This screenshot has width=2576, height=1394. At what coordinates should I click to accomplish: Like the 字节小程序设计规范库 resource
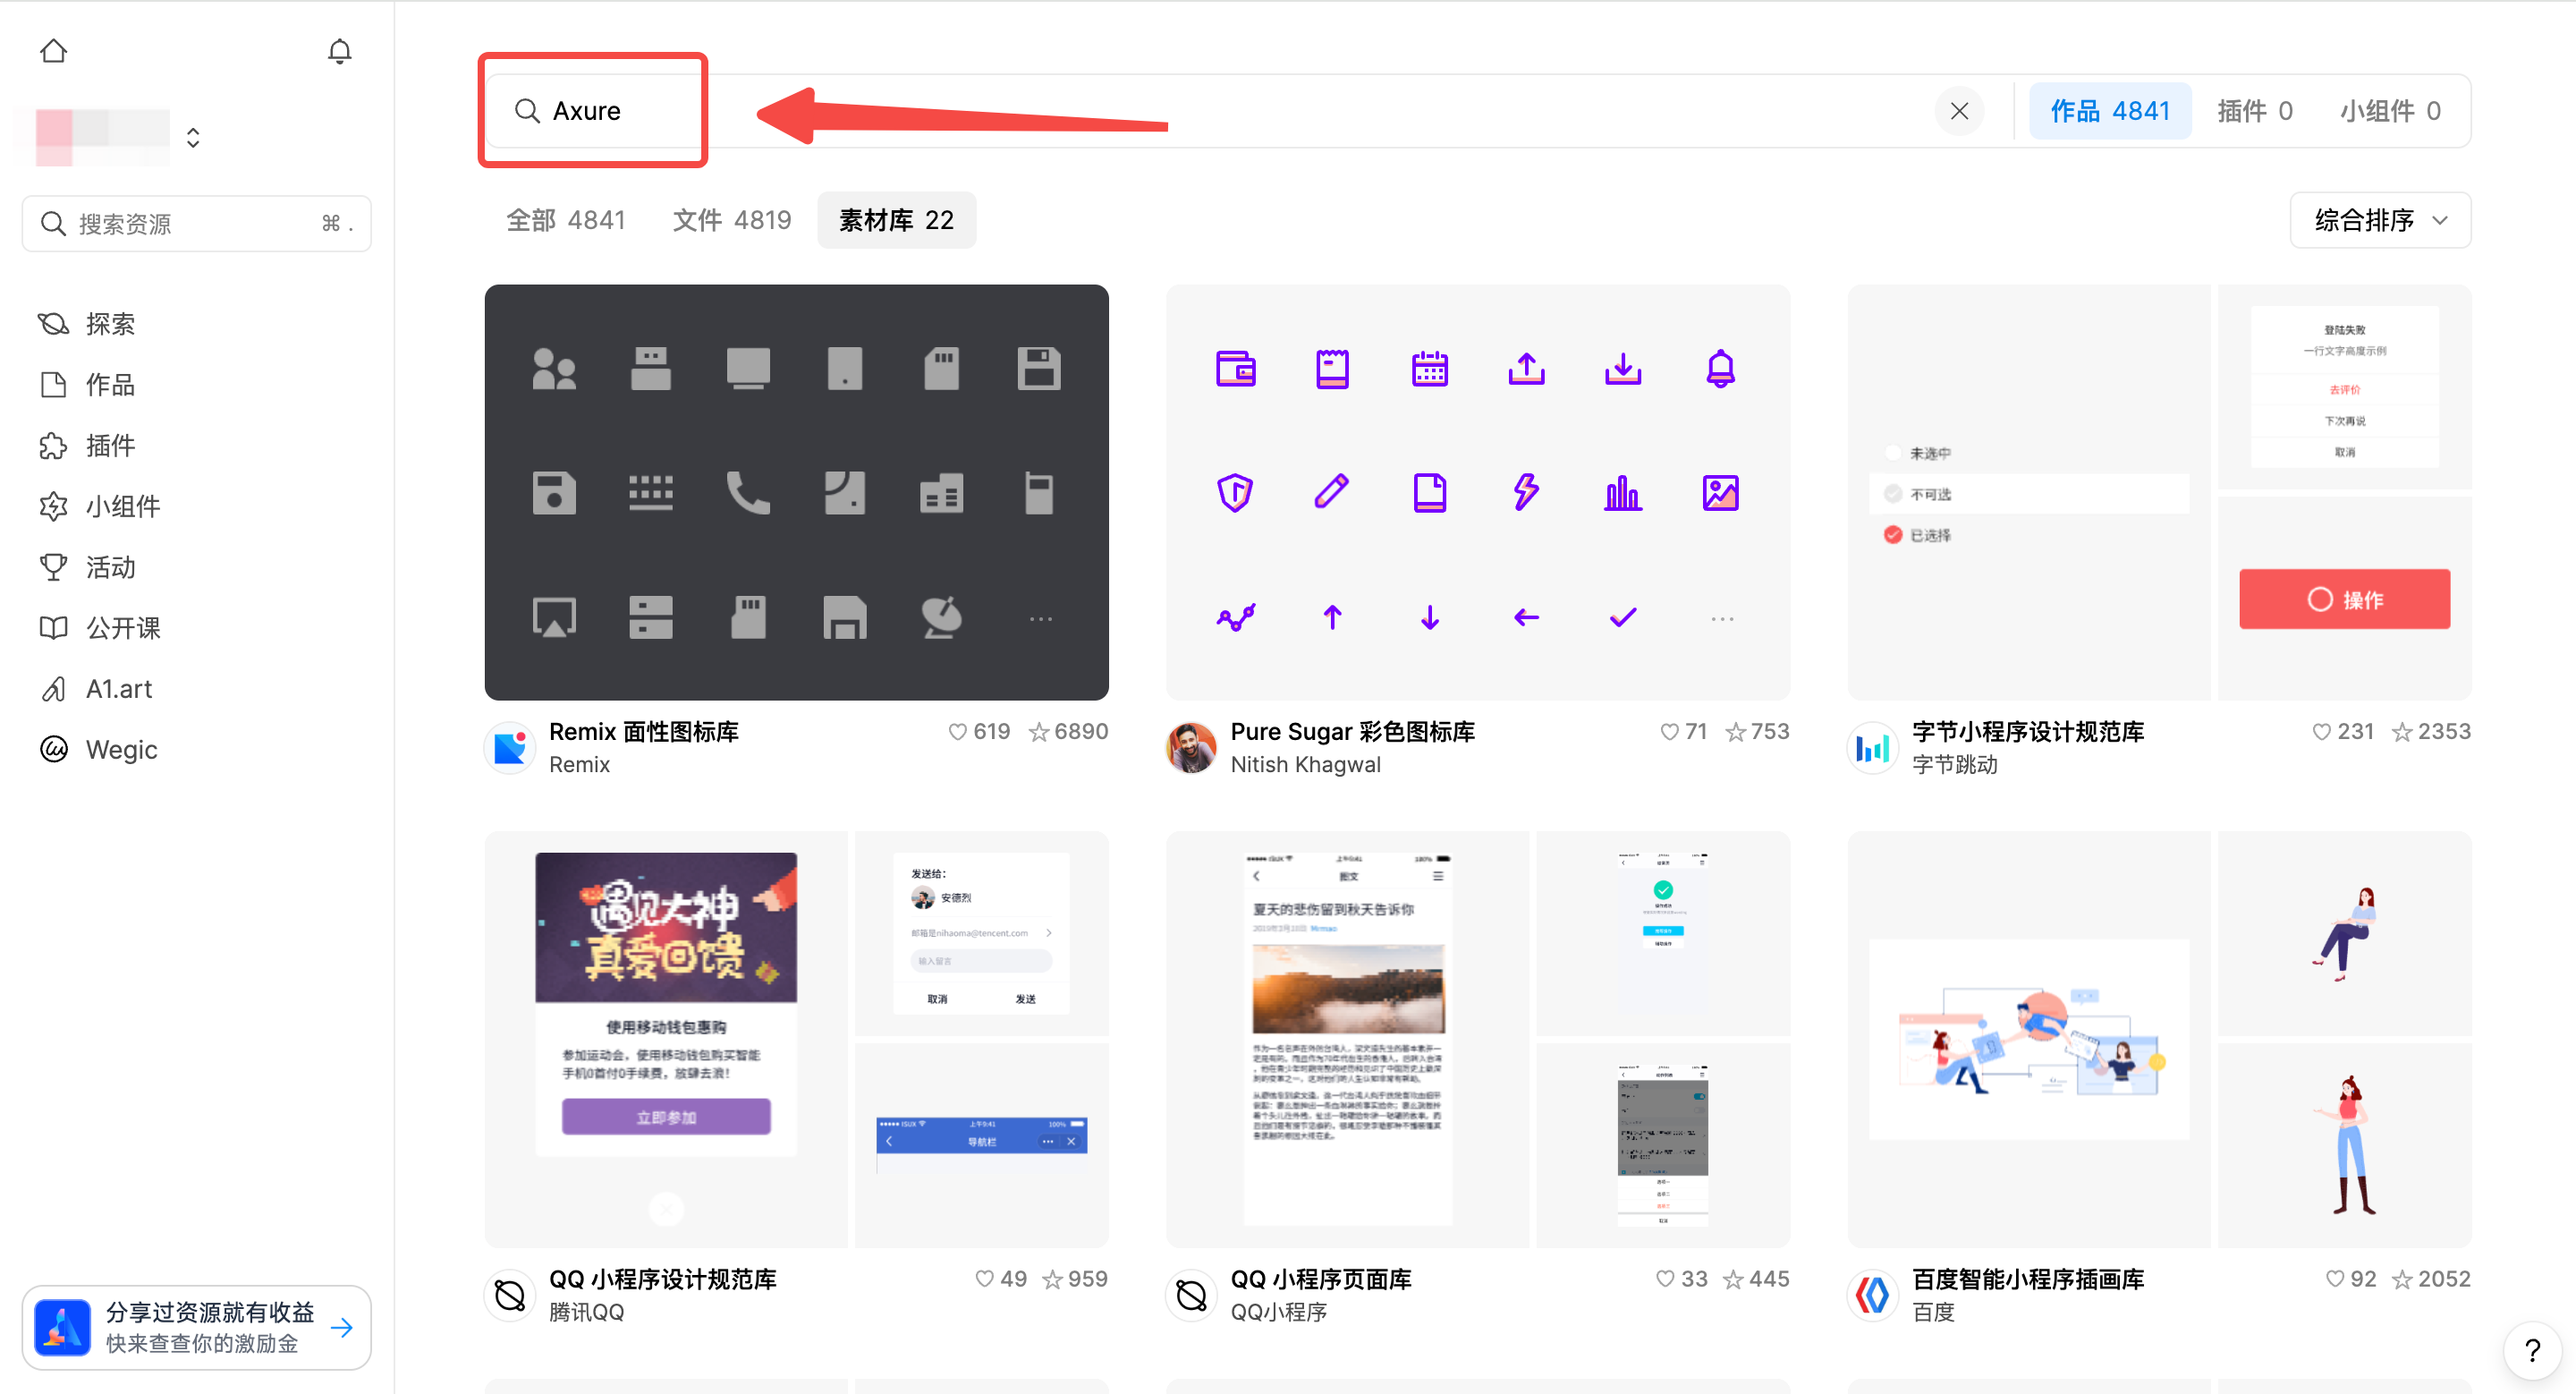[x=2322, y=731]
